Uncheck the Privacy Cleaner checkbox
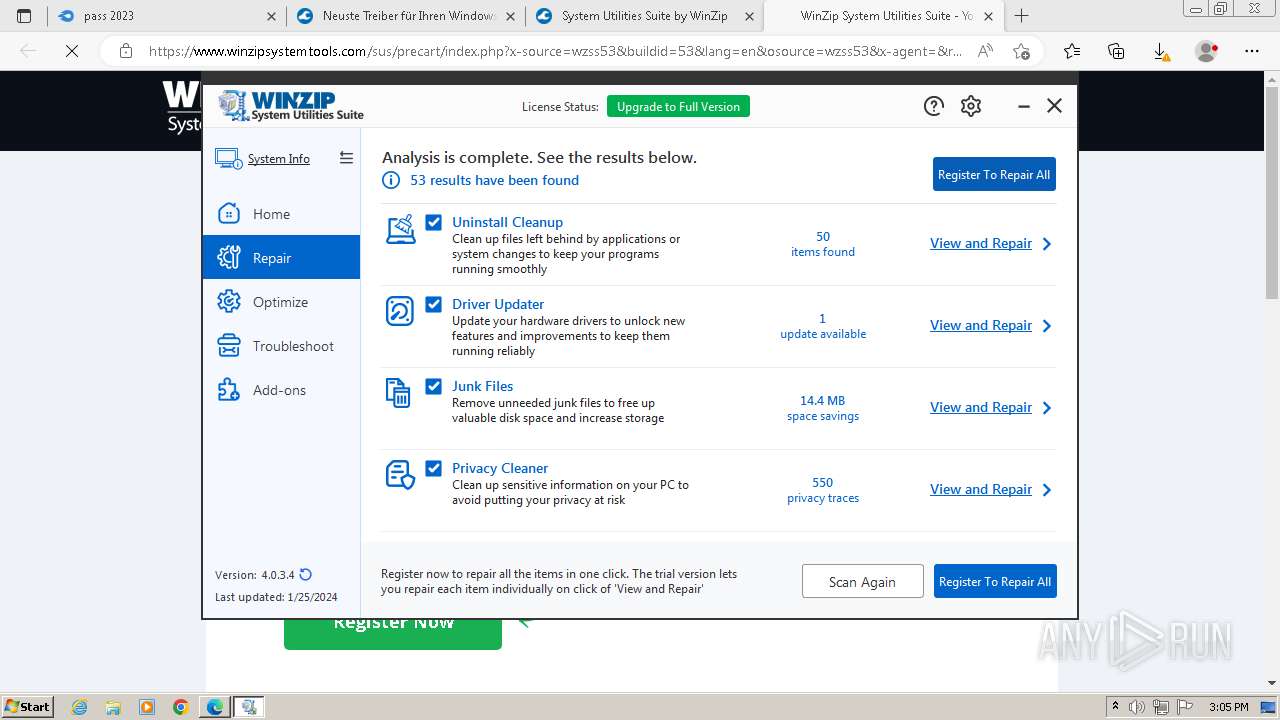This screenshot has width=1280, height=720. tap(433, 468)
